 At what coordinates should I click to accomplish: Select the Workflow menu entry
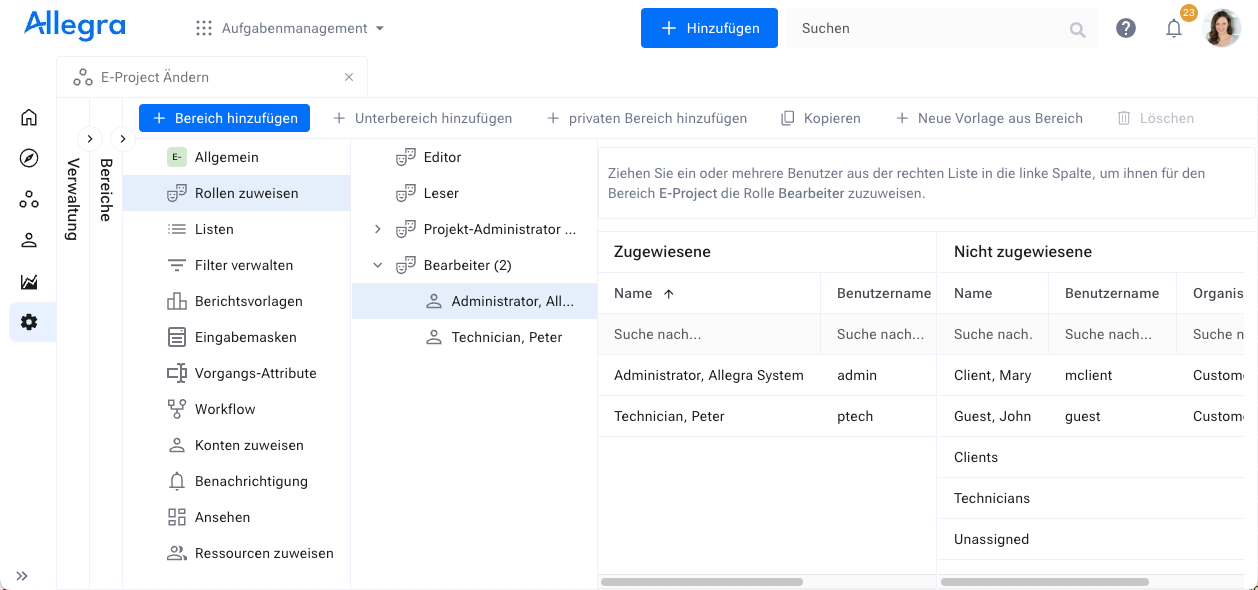tap(225, 409)
